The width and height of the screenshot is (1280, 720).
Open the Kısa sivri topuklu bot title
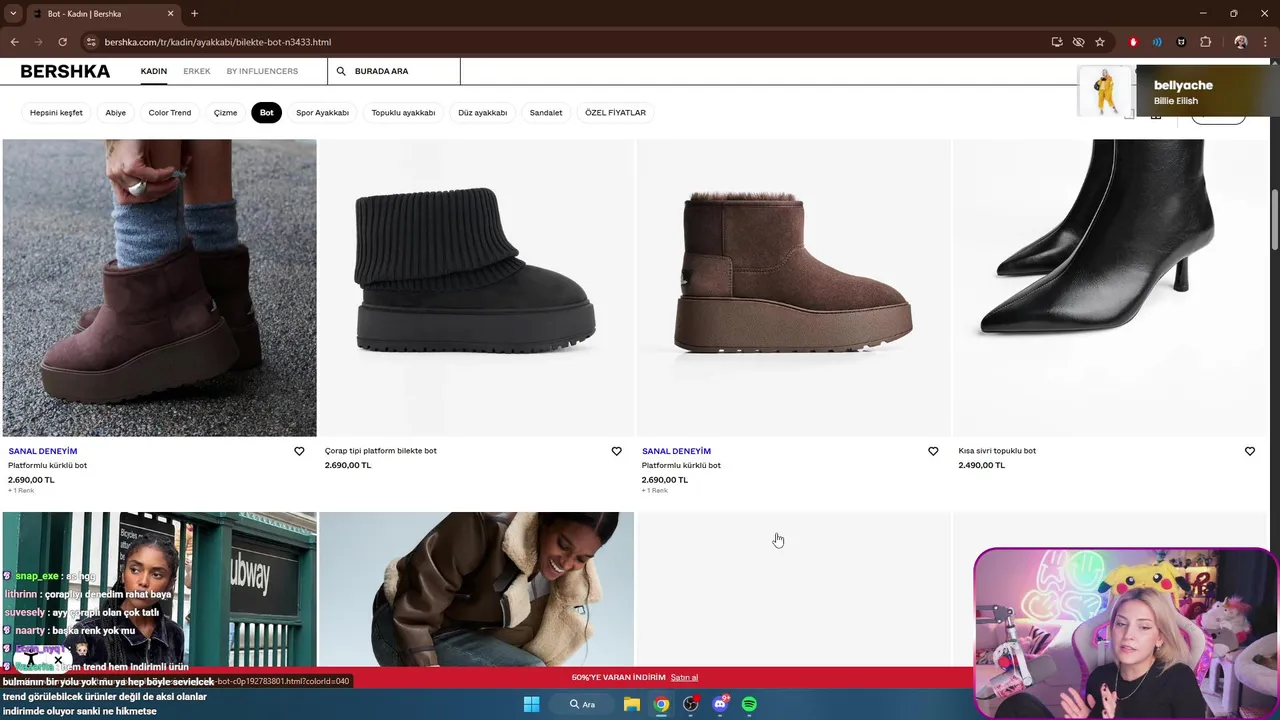pos(997,451)
